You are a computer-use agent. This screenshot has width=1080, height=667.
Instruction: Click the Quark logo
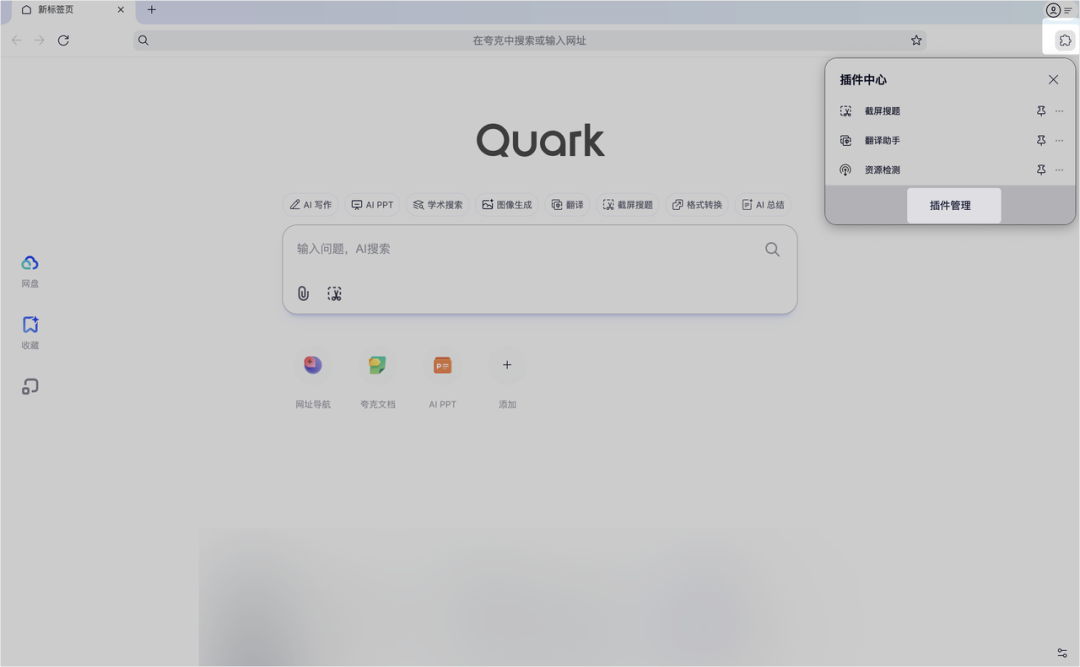point(541,141)
